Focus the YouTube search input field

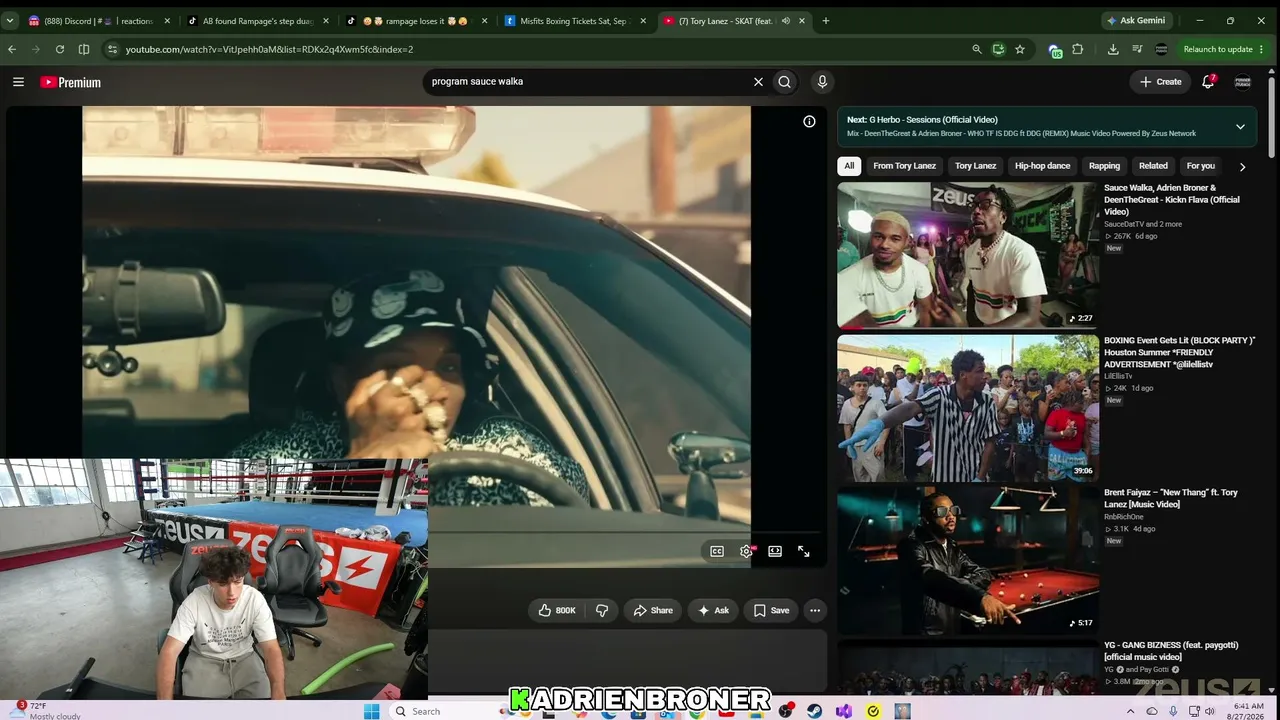588,82
